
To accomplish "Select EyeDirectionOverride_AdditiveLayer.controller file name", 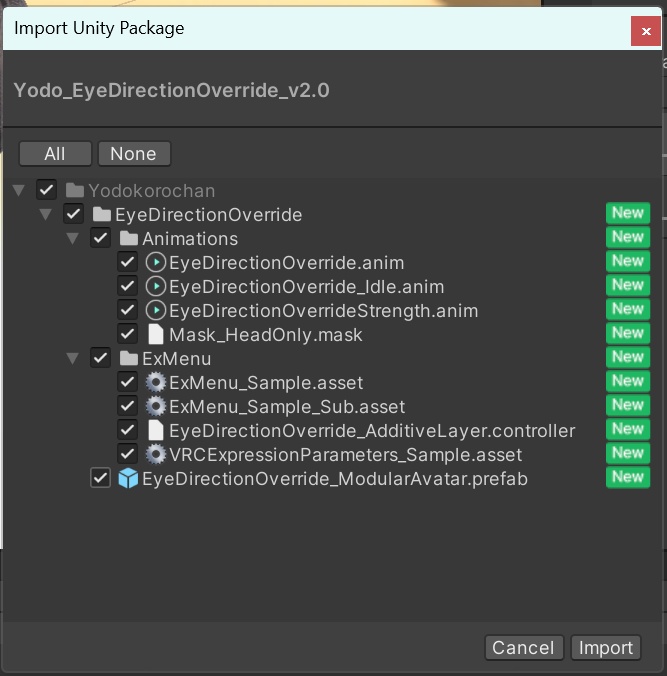I will click(372, 431).
